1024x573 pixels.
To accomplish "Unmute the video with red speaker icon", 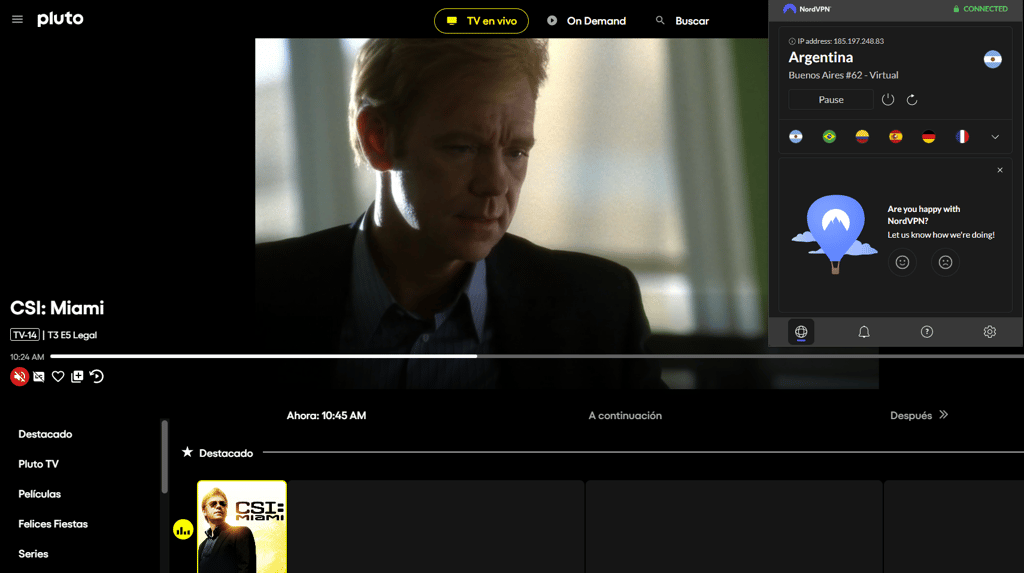I will (20, 376).
